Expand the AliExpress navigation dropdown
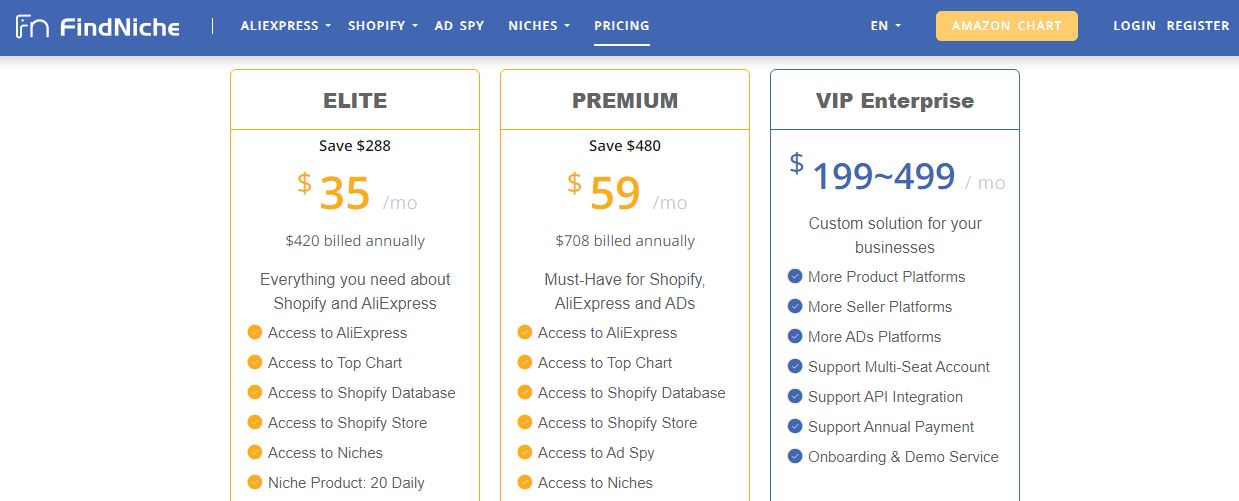Viewport: 1239px width, 501px height. click(285, 26)
